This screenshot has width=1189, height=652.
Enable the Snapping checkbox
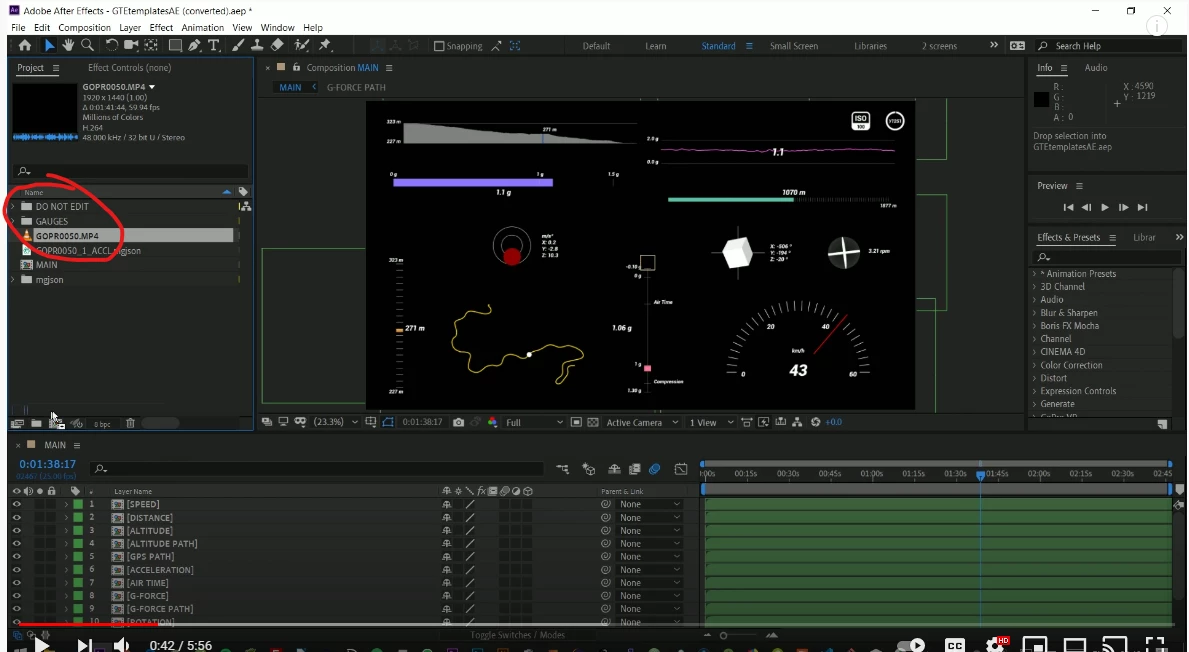point(438,46)
